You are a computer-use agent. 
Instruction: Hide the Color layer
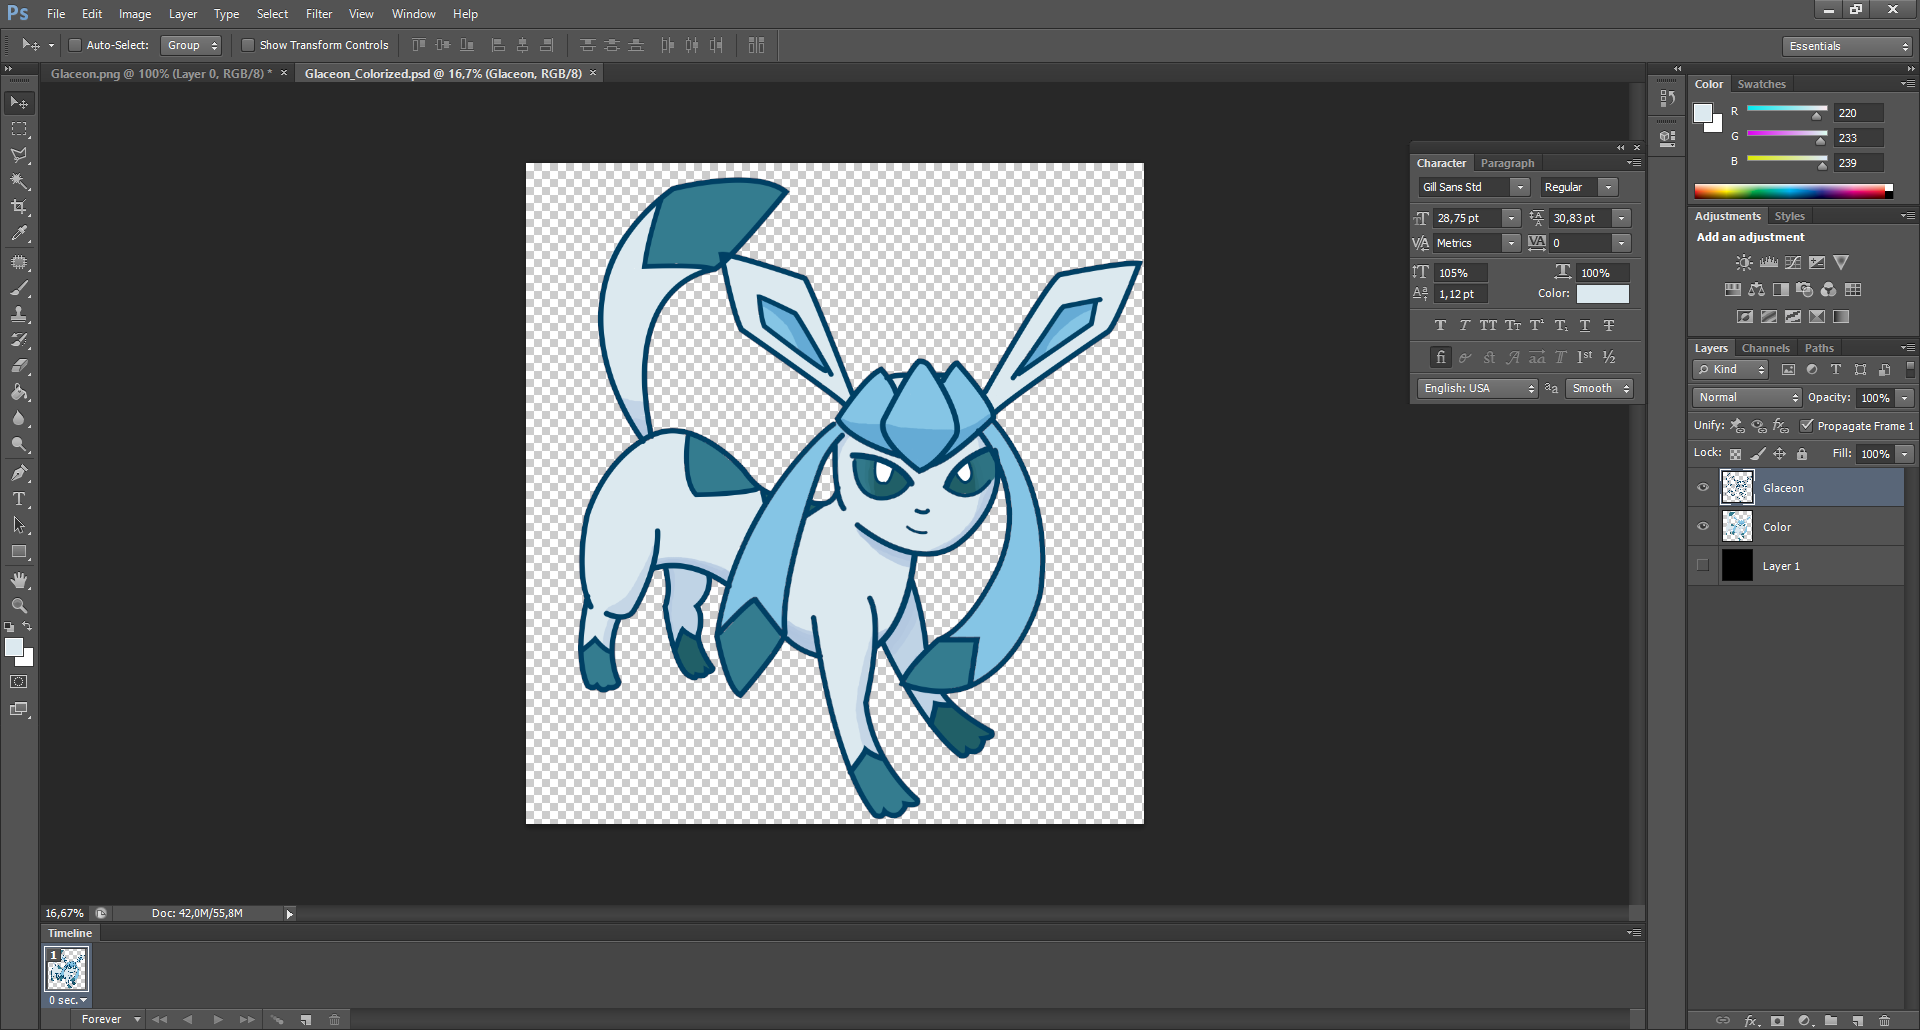click(x=1703, y=527)
